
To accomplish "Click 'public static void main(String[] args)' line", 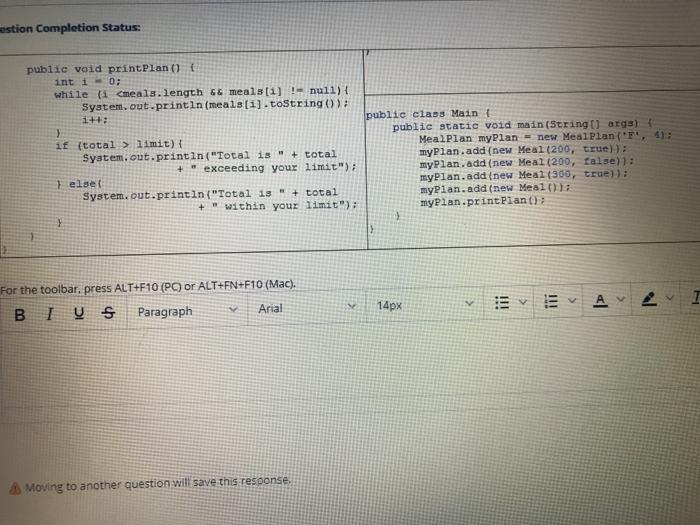I will [x=523, y=125].
